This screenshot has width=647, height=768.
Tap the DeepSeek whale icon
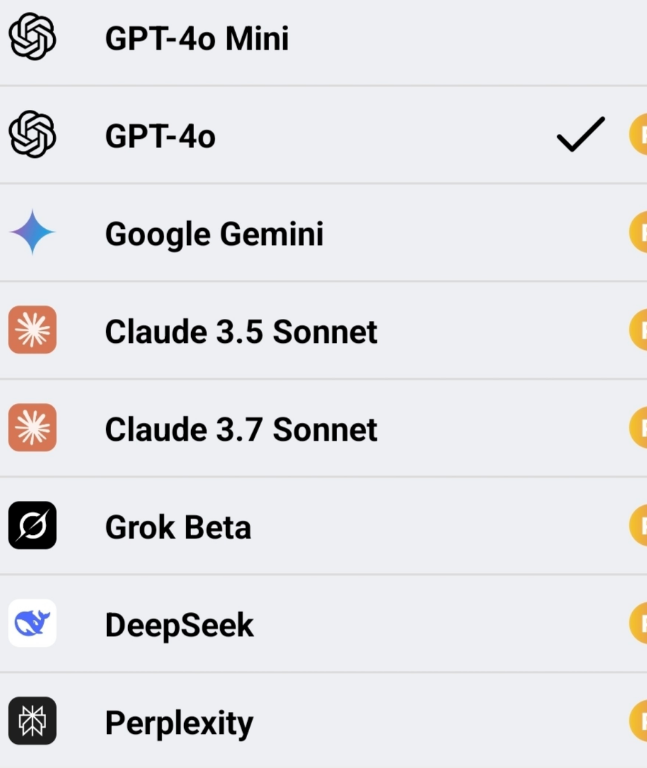click(x=32, y=624)
